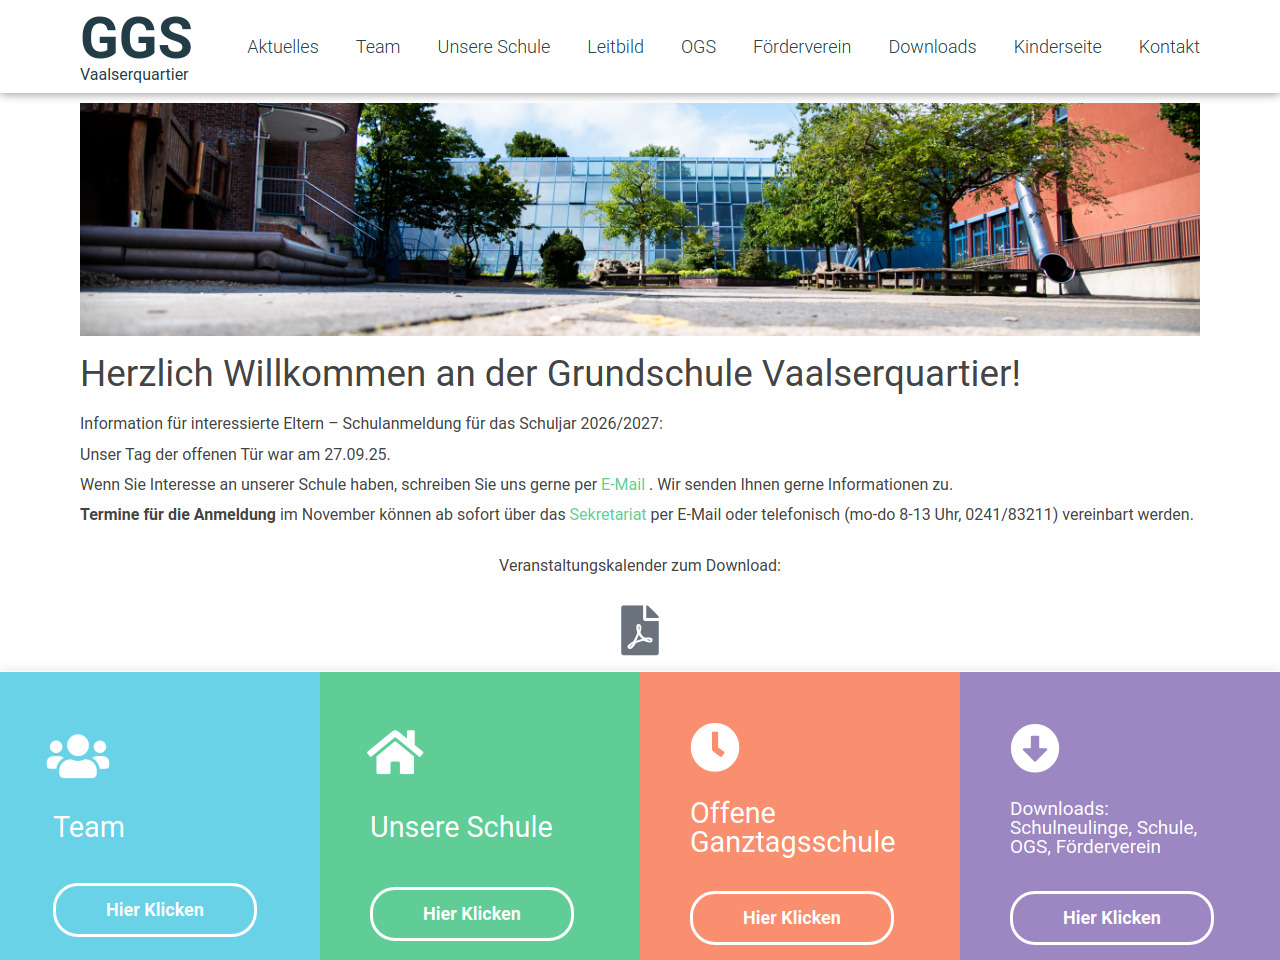Open Downloads in the top menu
1280x960 pixels.
point(932,47)
